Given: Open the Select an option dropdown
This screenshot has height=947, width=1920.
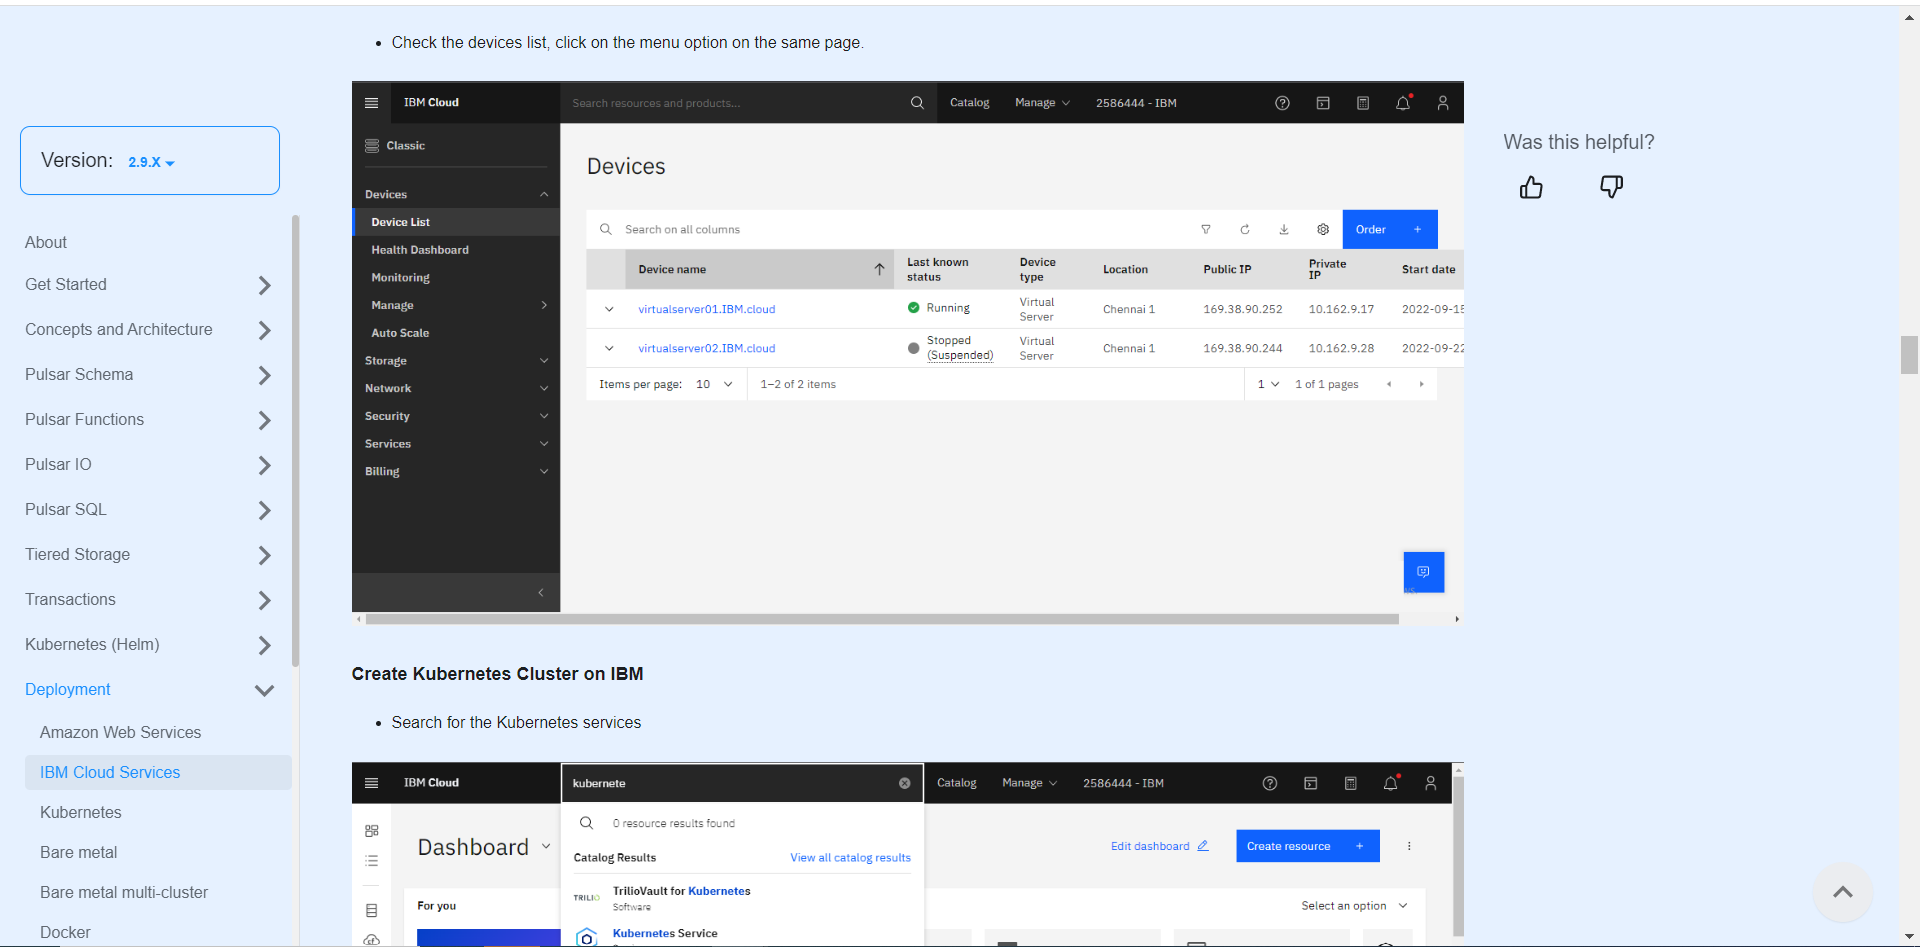Looking at the screenshot, I should (x=1354, y=906).
